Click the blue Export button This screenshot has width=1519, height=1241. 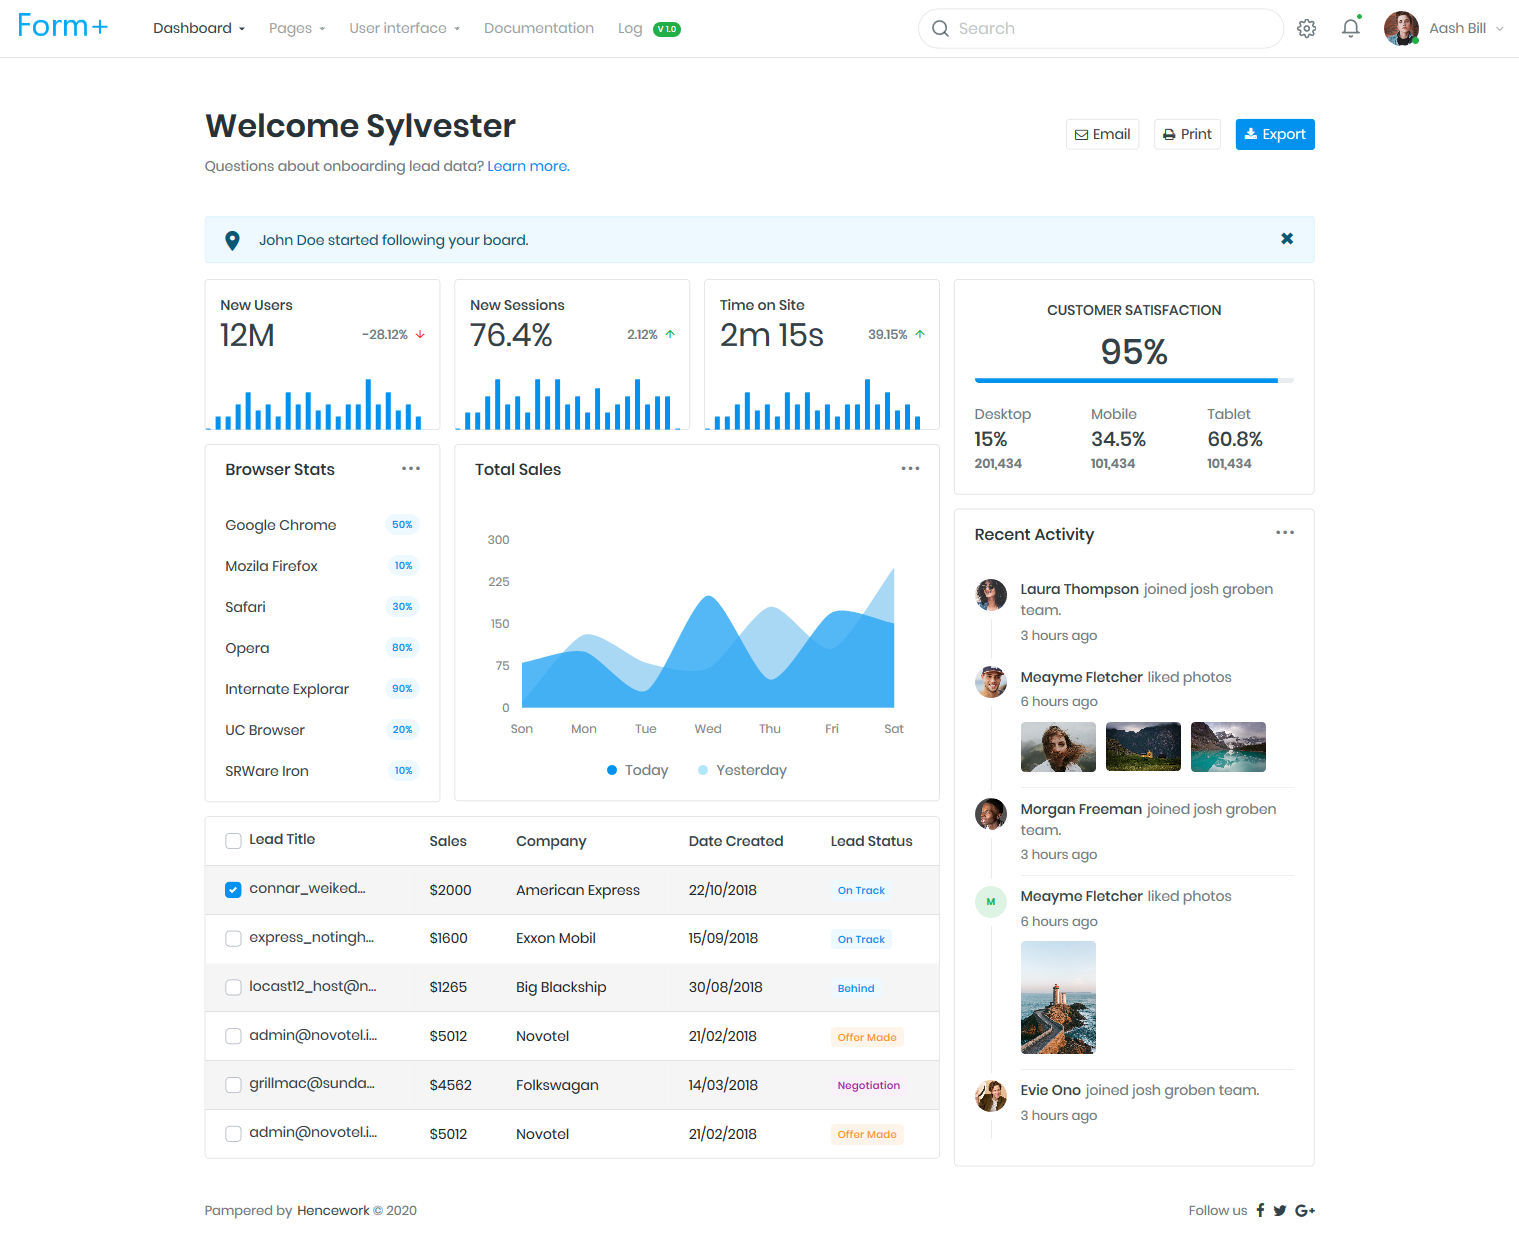pyautogui.click(x=1274, y=134)
